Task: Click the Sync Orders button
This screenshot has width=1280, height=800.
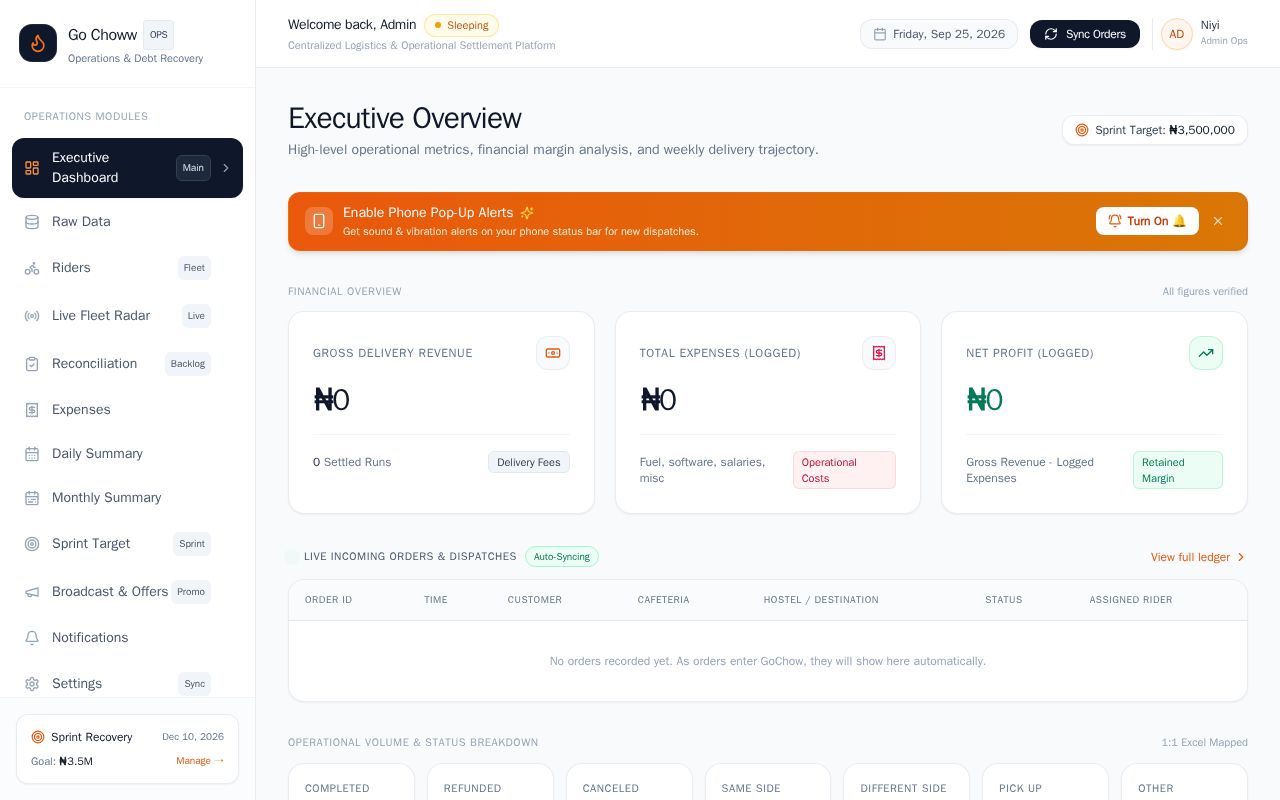Action: pyautogui.click(x=1085, y=34)
